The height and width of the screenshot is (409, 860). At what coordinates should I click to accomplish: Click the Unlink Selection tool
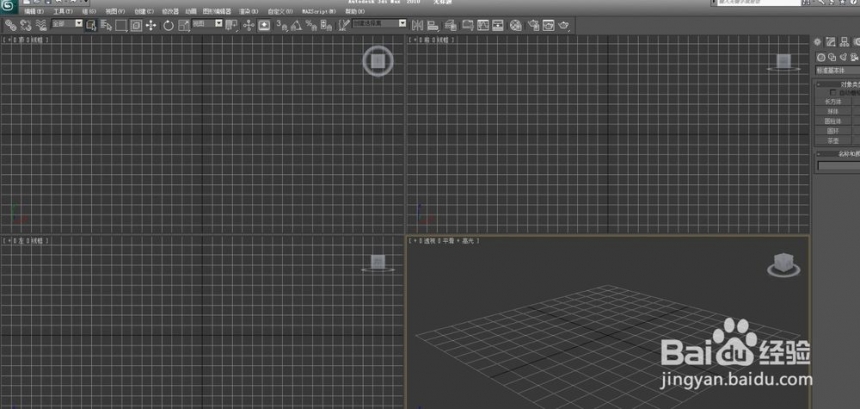coord(25,25)
